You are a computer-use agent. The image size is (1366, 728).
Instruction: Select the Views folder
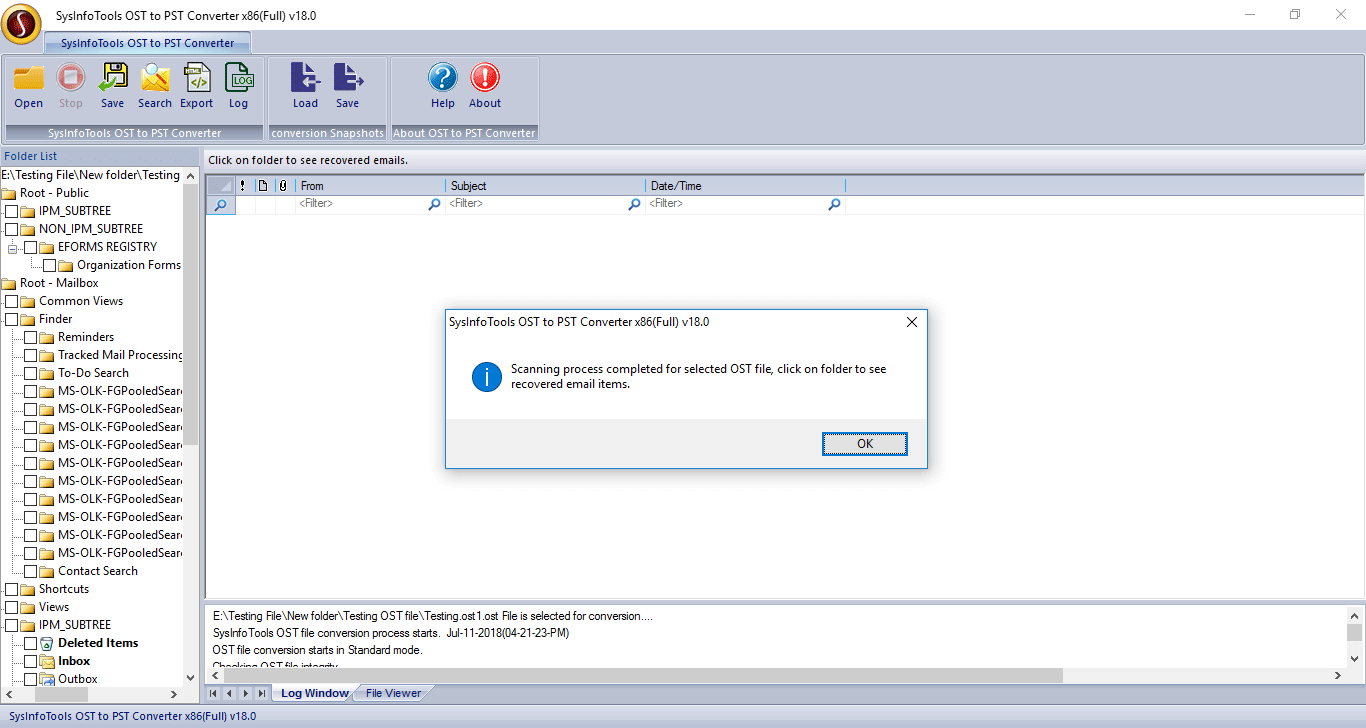click(54, 607)
